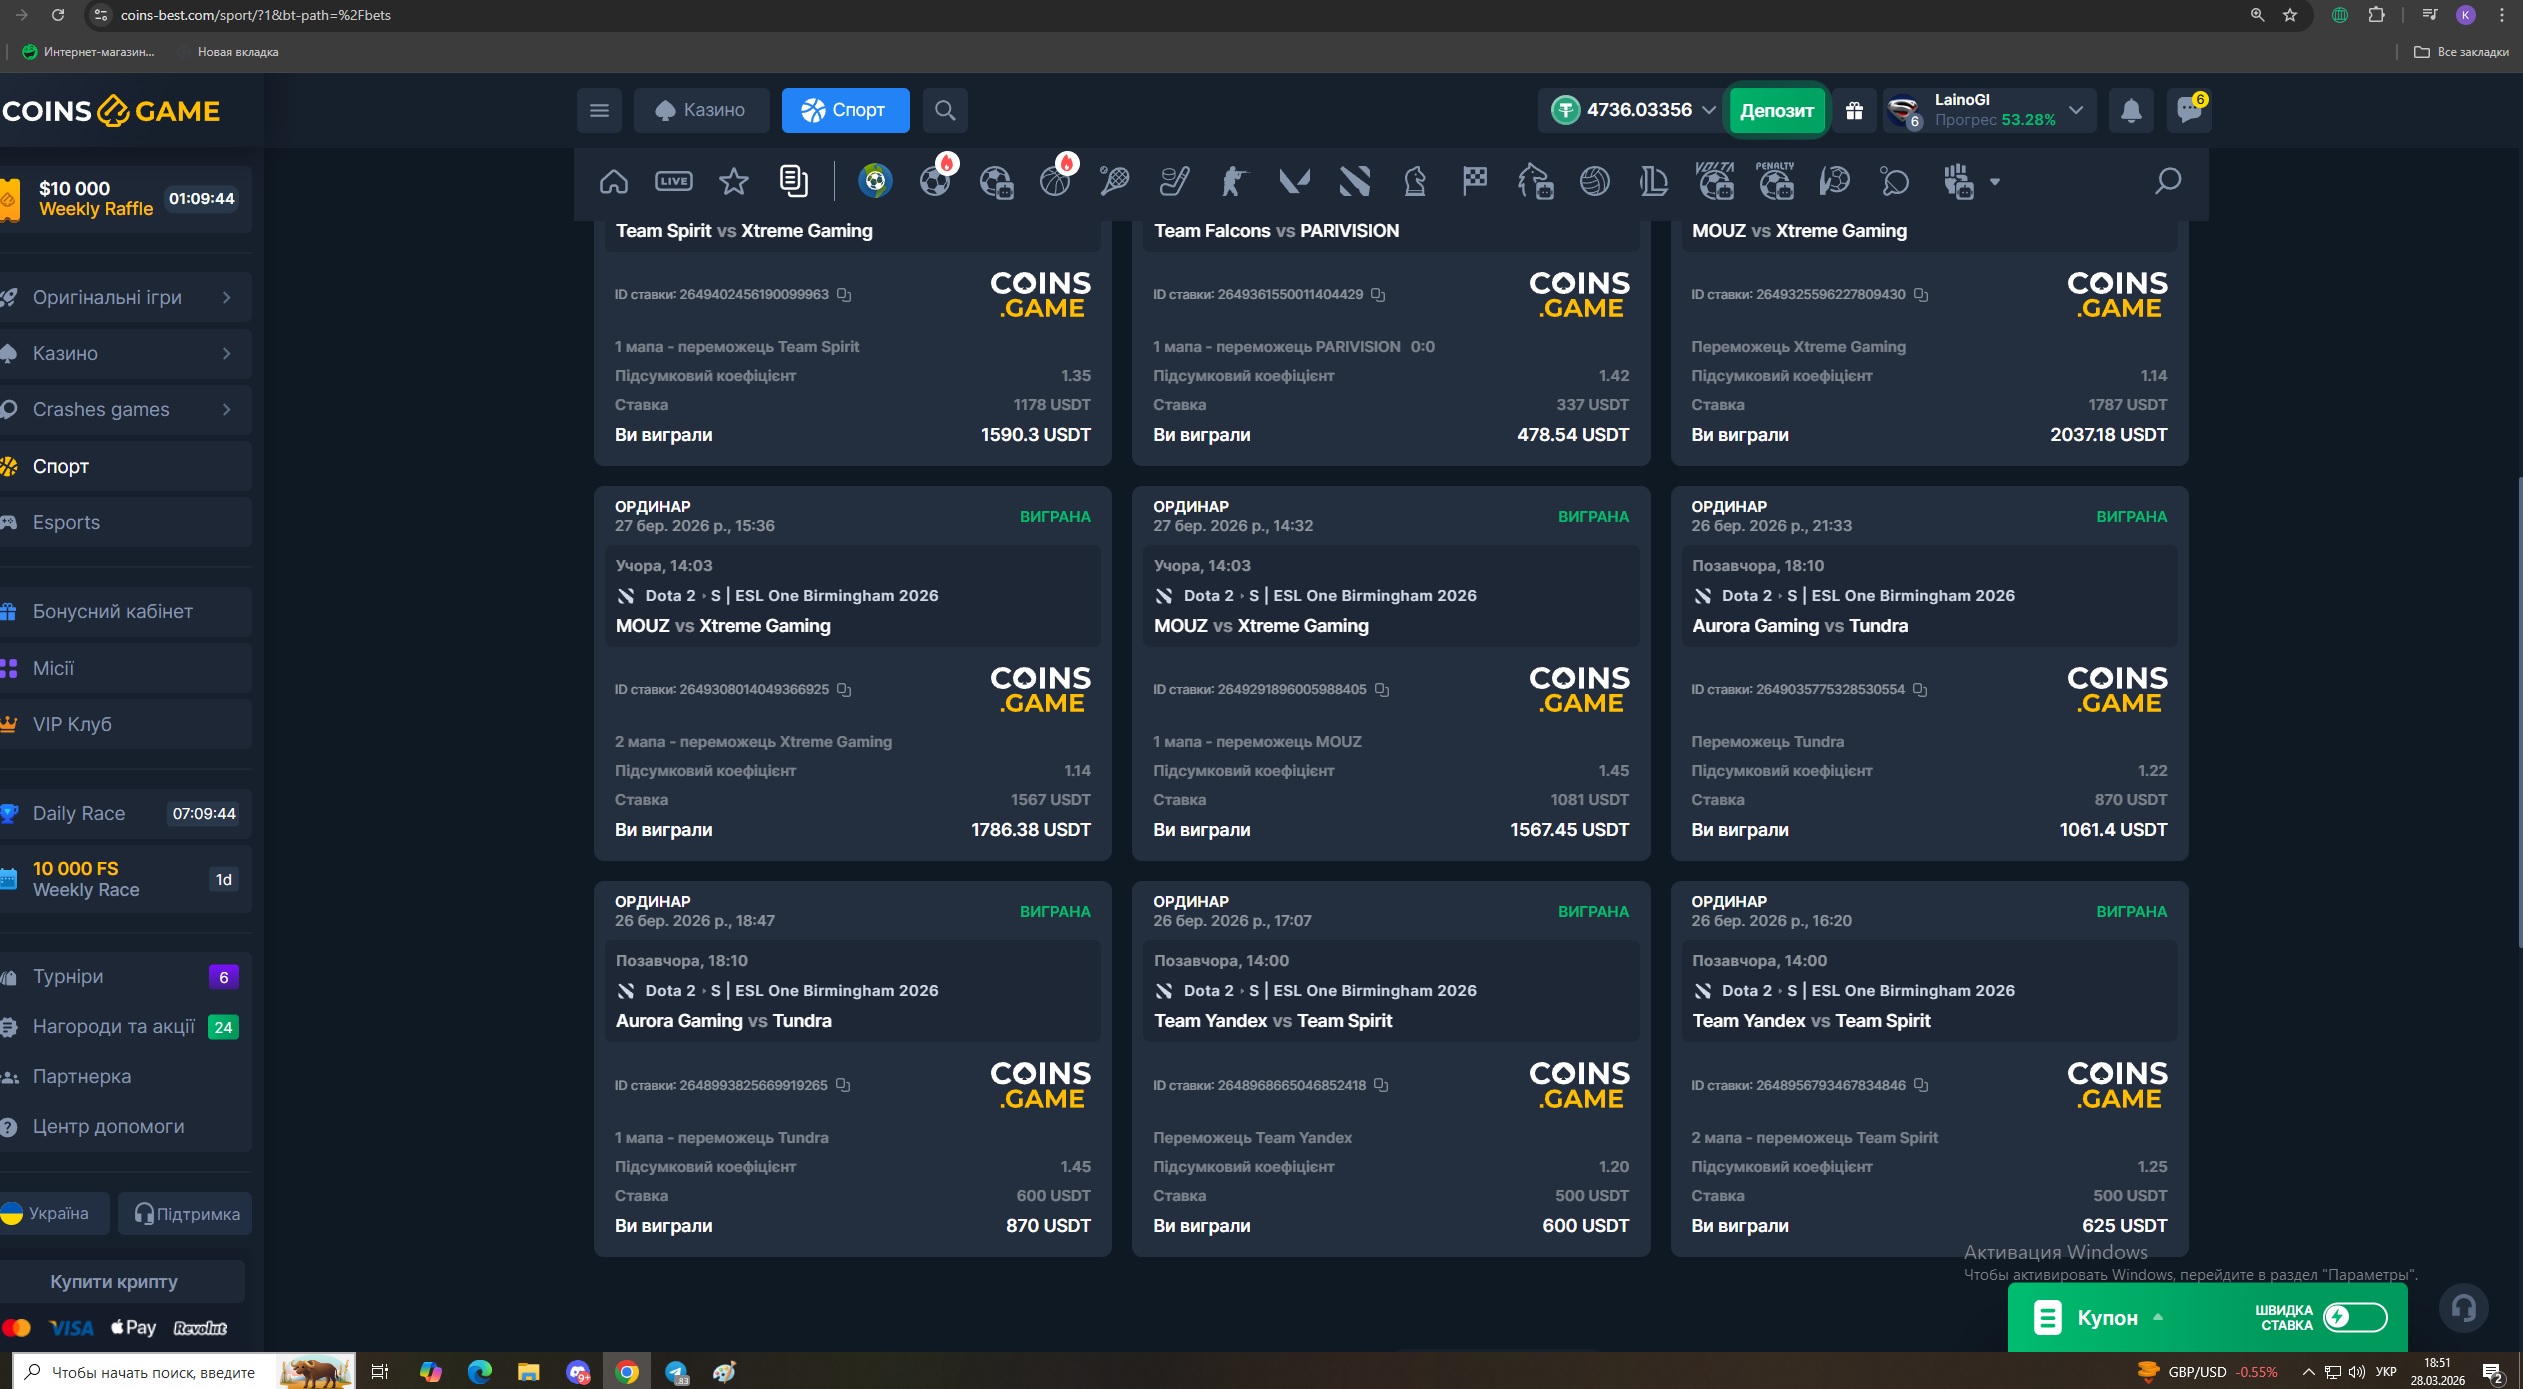The width and height of the screenshot is (2523, 1389).
Task: Open Daily Race promo item
Action: (x=125, y=813)
